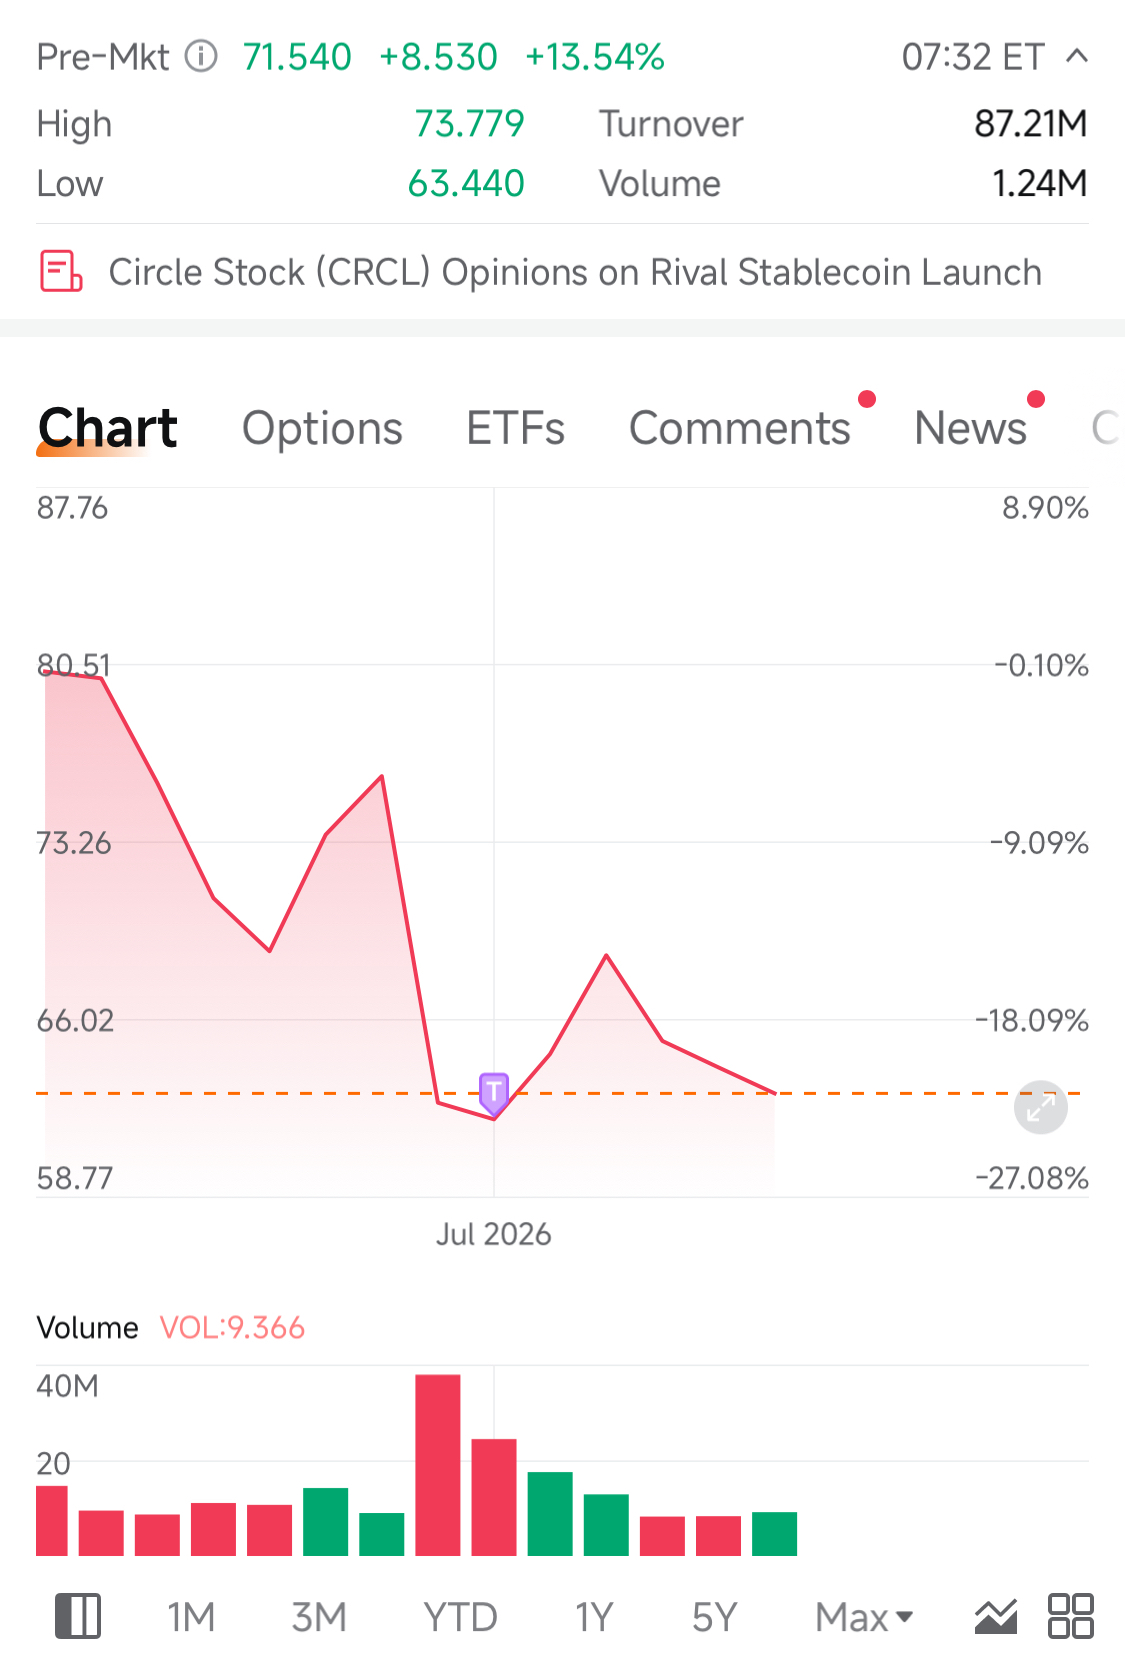Switch chart type via line-chart icon

coord(996,1616)
